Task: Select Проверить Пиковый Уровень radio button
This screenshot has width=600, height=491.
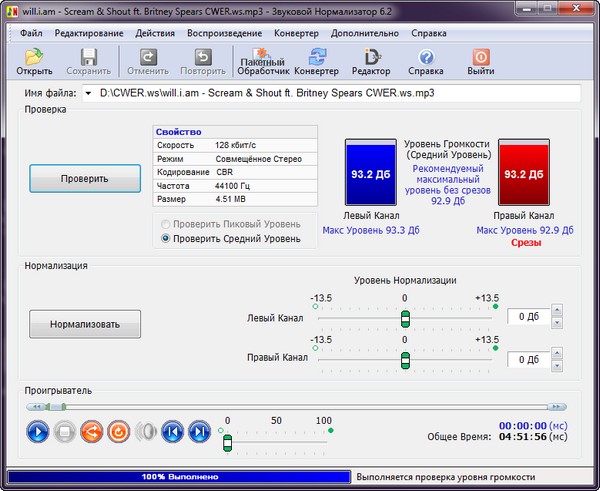Action: pos(167,224)
